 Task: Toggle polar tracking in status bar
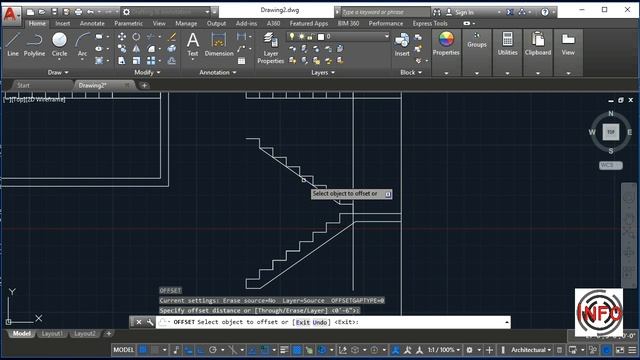point(213,350)
